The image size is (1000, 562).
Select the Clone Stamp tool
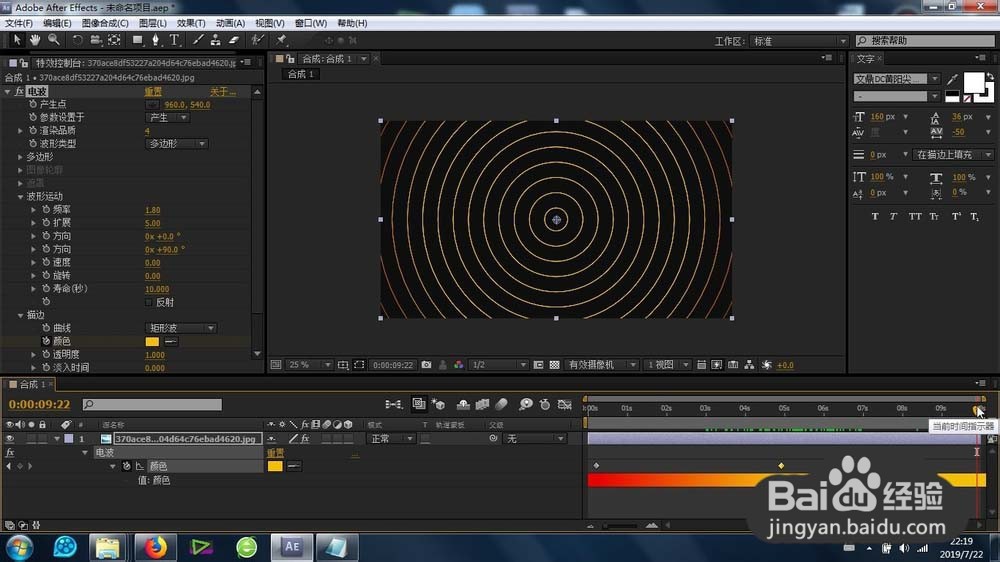(x=216, y=40)
